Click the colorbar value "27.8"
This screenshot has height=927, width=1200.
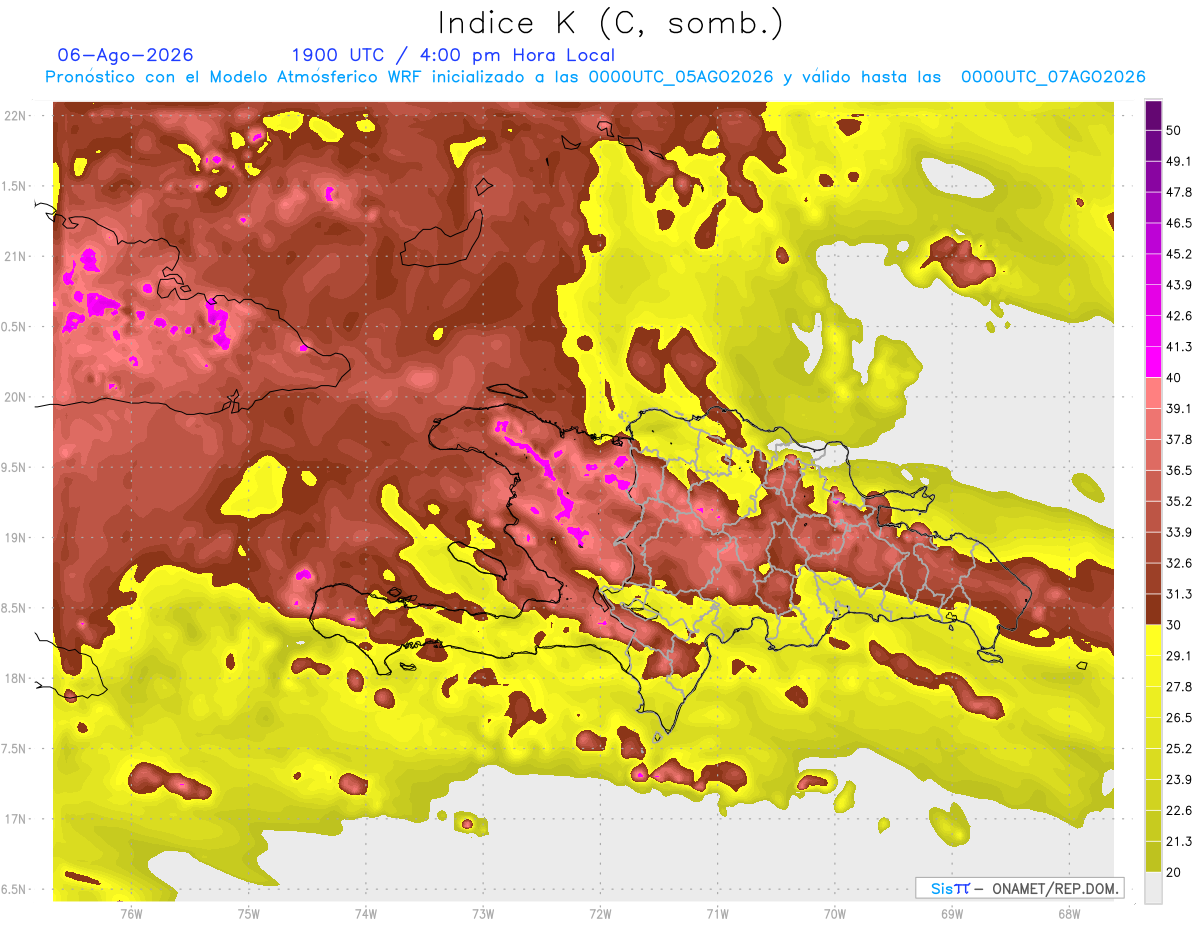[1177, 687]
